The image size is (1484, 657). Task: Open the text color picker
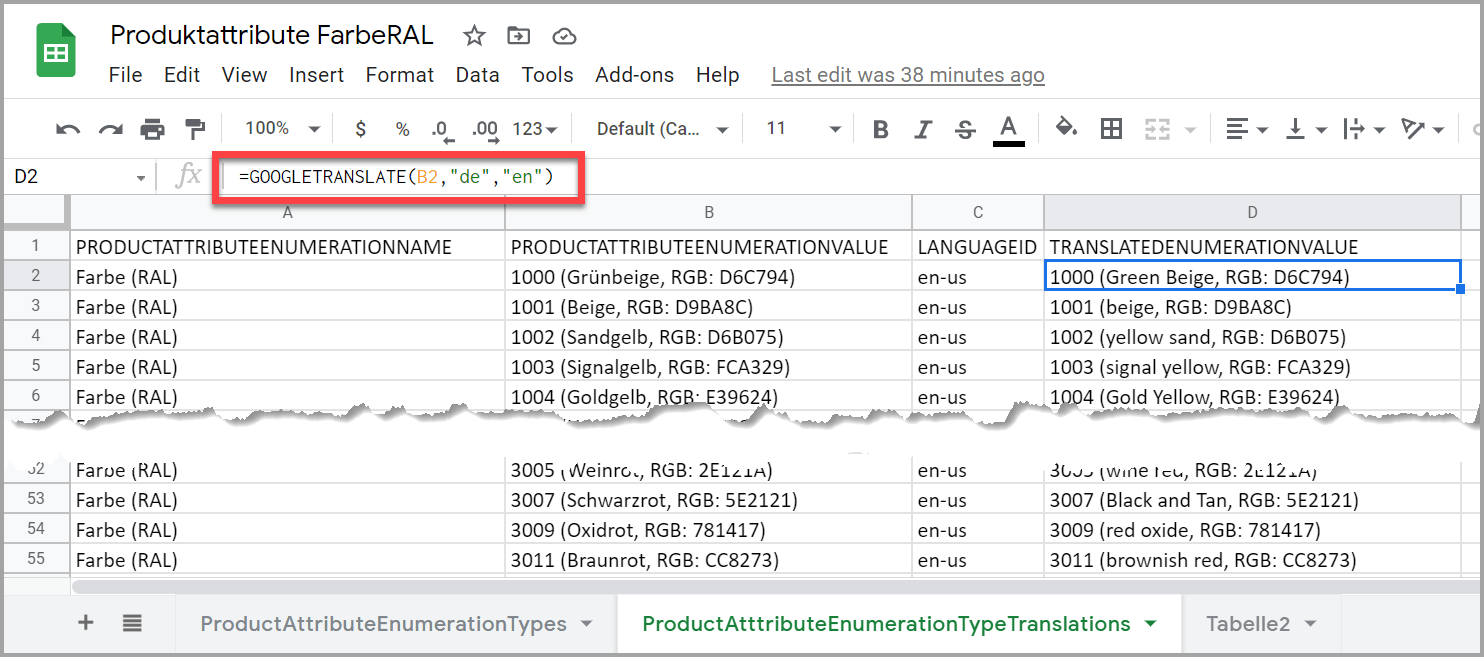coord(1009,129)
